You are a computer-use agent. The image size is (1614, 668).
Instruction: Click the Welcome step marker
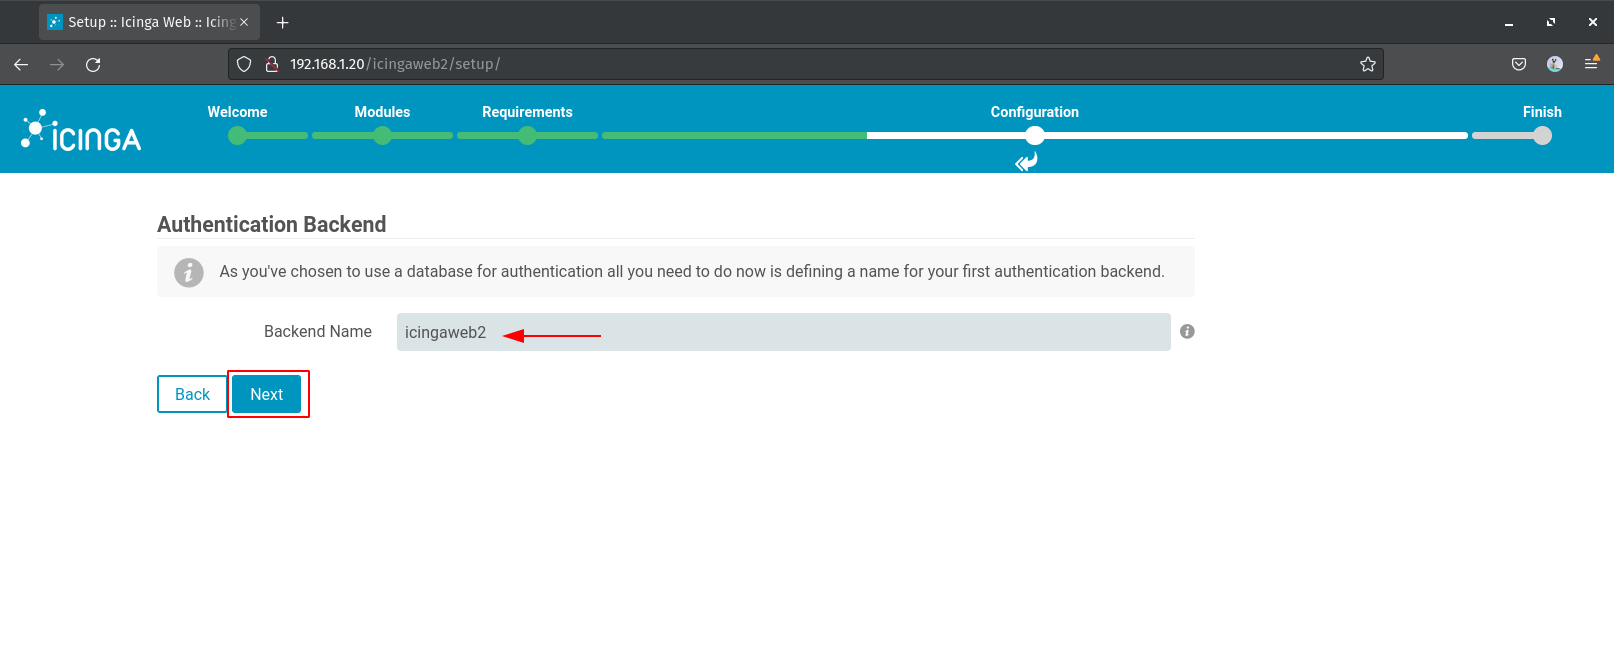click(x=237, y=136)
